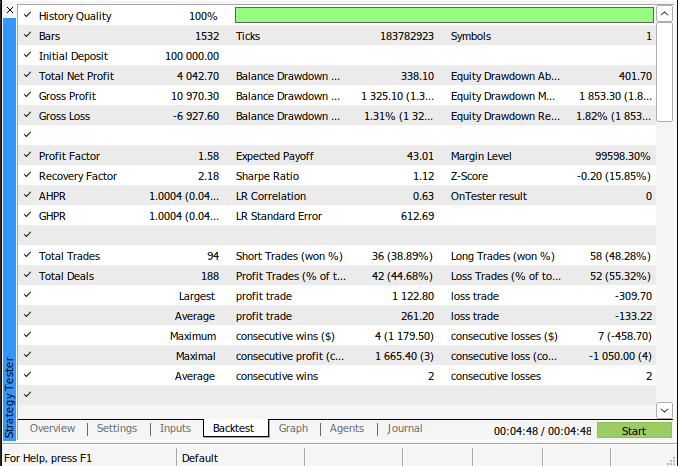Click the scroll up arrow button

664,14
